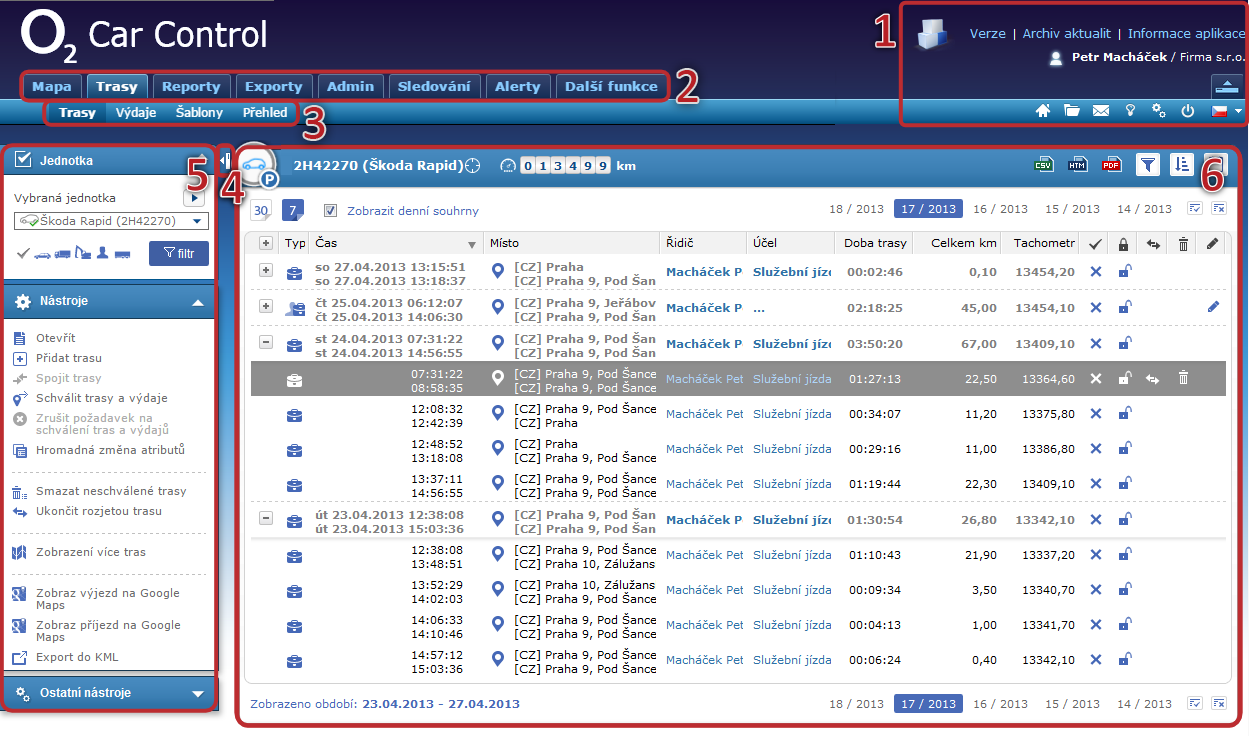Show 30-day calendar view icon
Viewport: 1249px width, 736px height.
tap(260, 211)
